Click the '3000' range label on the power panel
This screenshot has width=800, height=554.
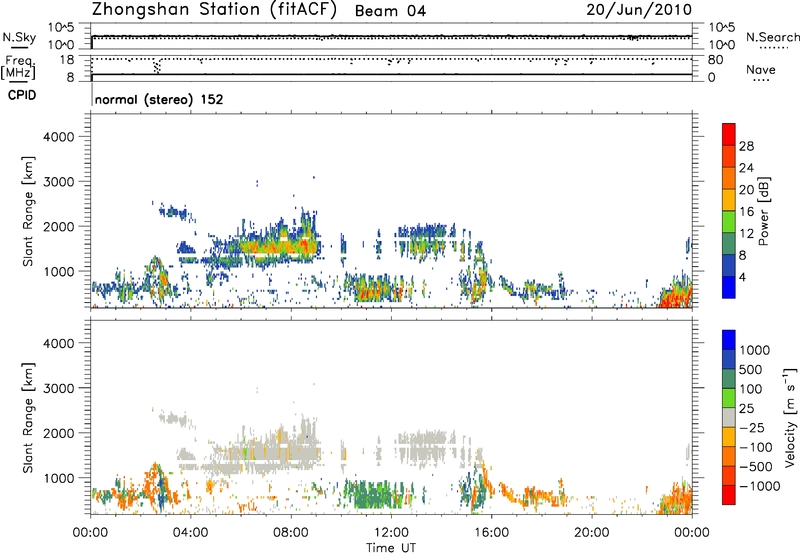(59, 182)
